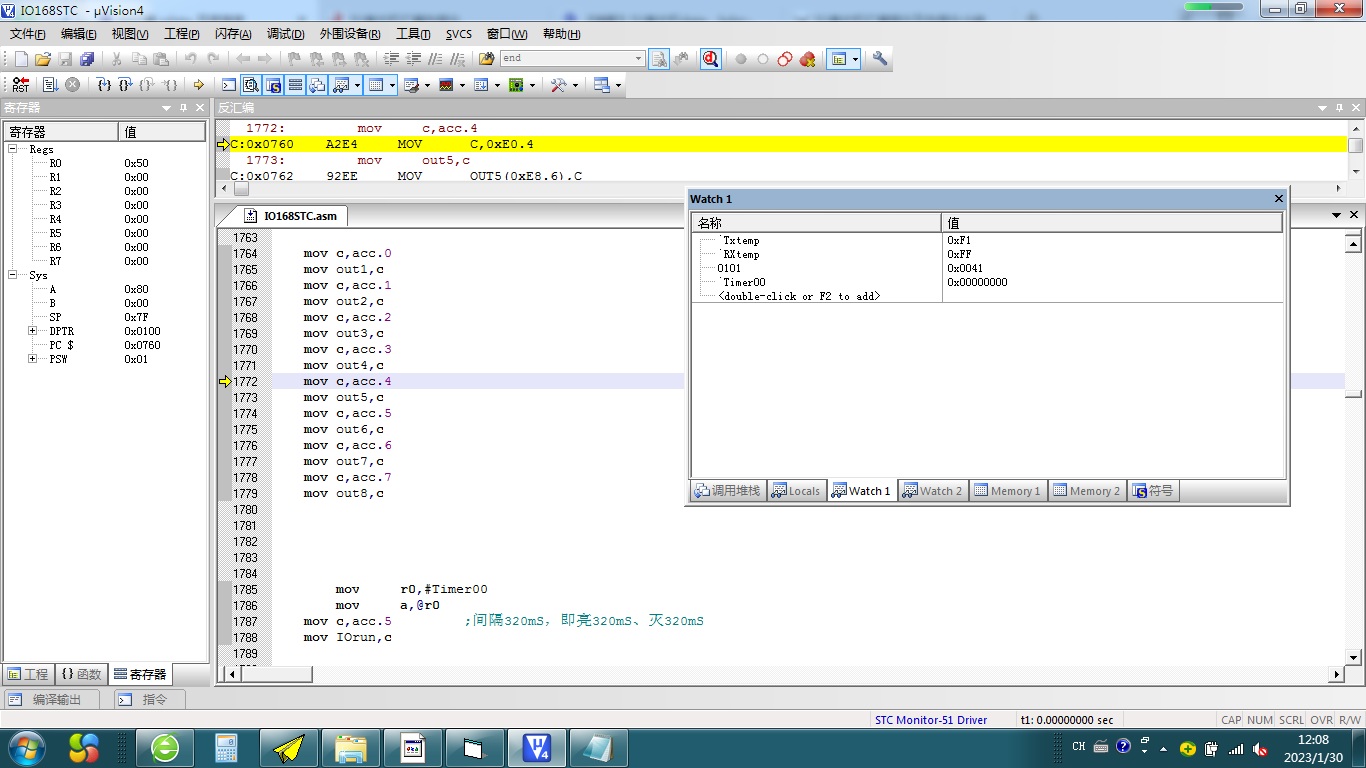Click the Trace windows toolbar icon

click(481, 85)
